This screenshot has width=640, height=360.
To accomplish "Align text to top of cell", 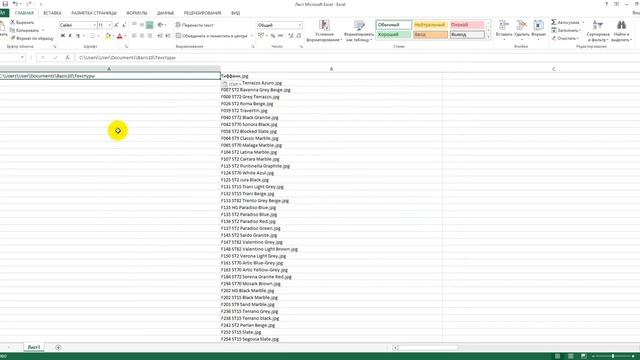I will click(x=134, y=25).
